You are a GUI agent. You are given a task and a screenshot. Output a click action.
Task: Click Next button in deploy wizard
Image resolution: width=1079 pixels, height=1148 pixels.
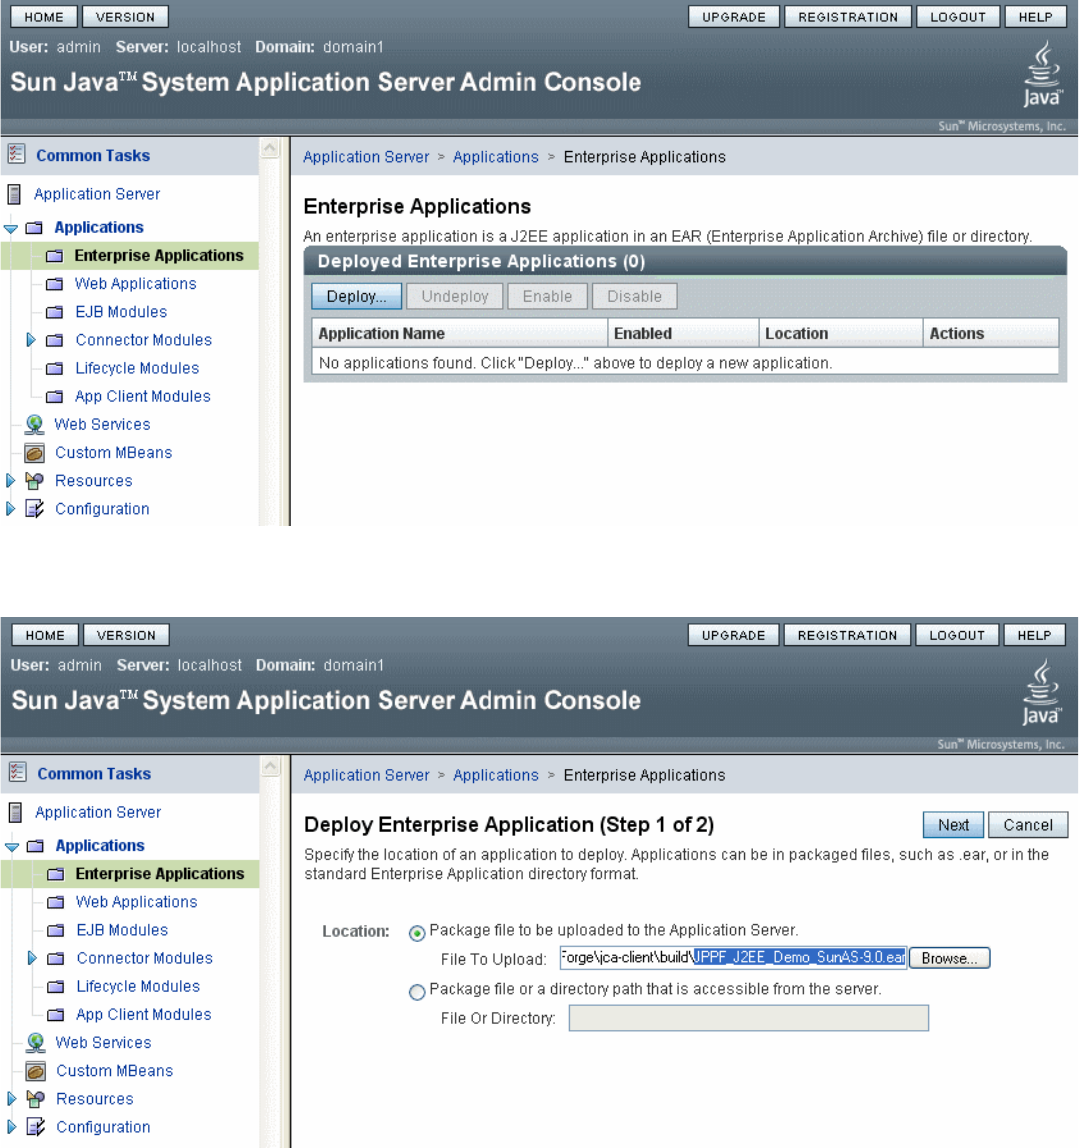pos(953,825)
